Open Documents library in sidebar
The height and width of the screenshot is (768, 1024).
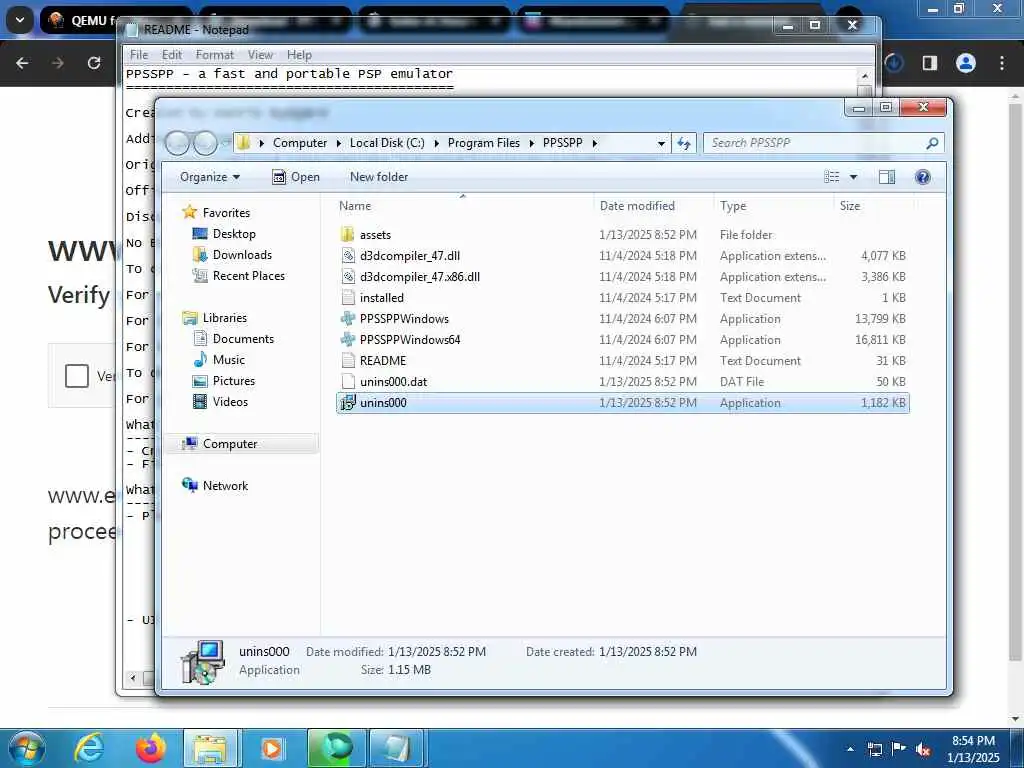click(x=234, y=338)
